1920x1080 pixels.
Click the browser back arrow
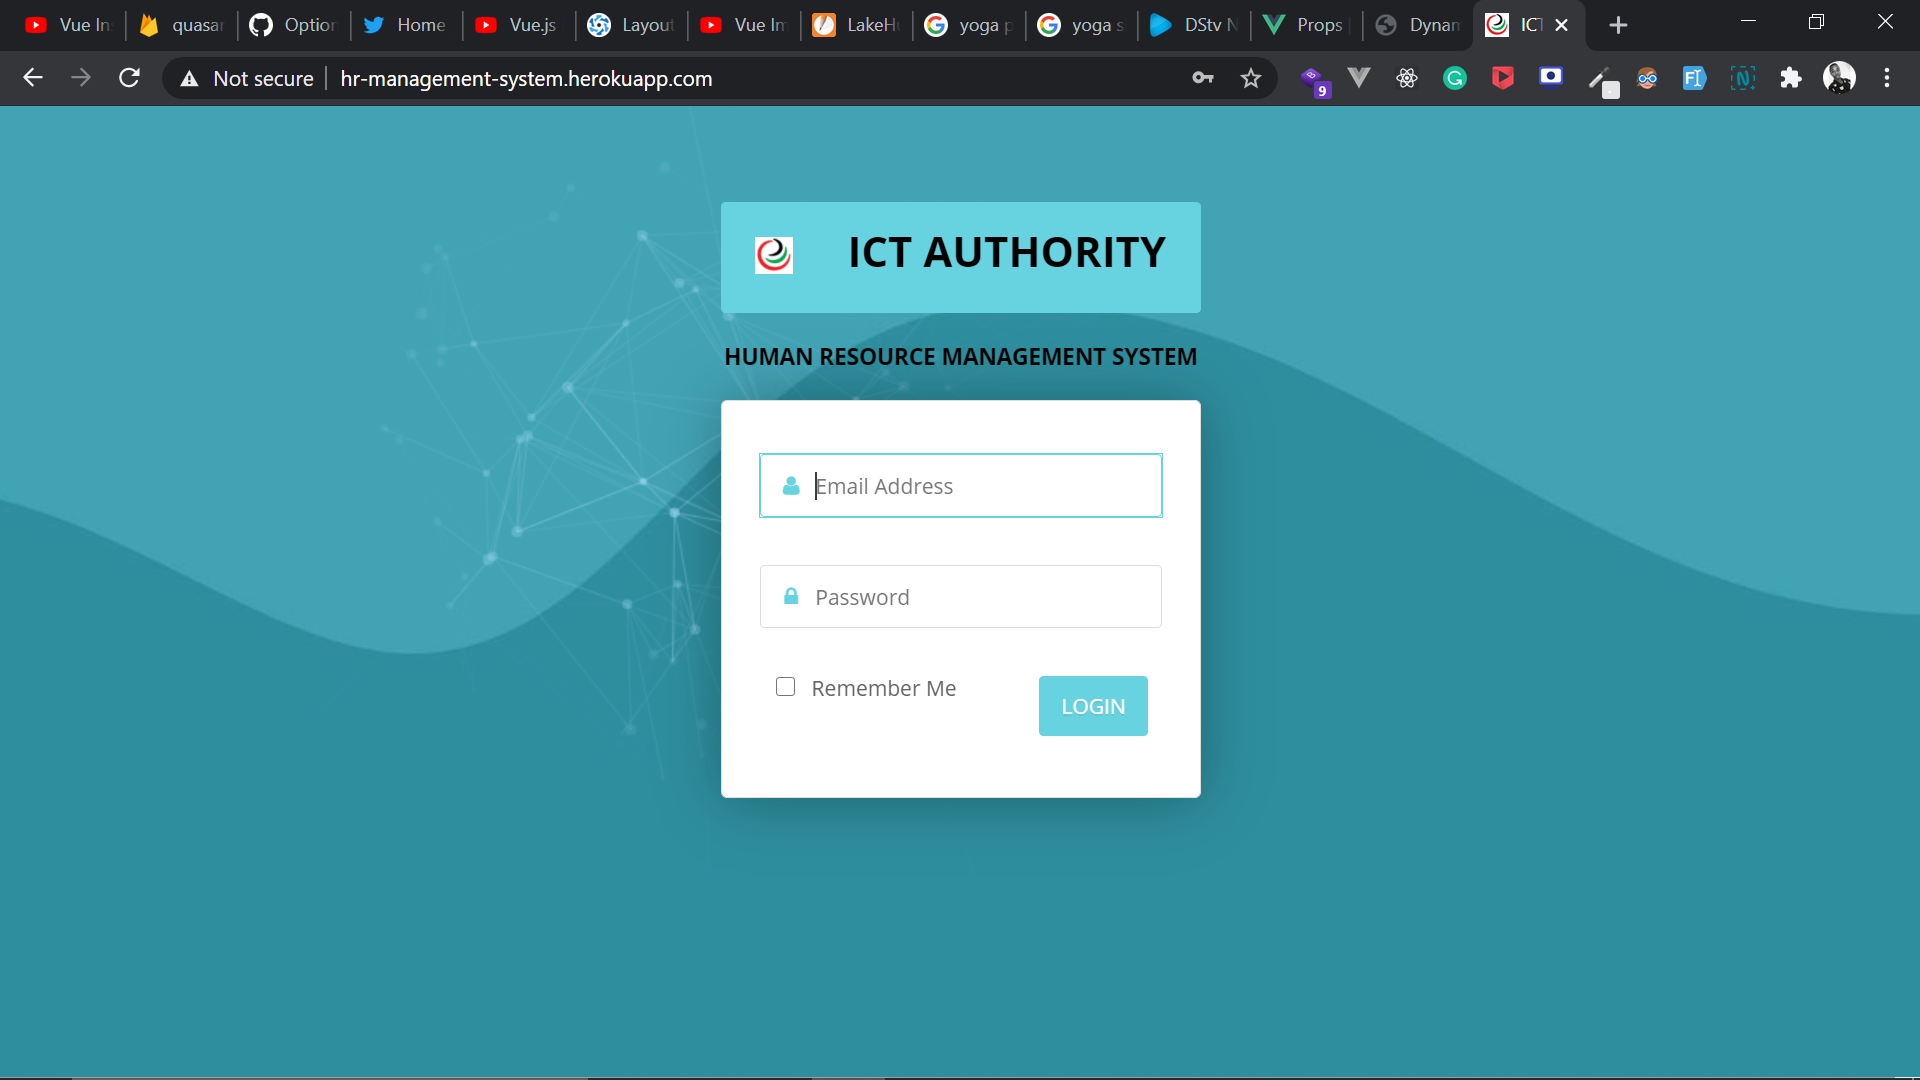pyautogui.click(x=33, y=78)
